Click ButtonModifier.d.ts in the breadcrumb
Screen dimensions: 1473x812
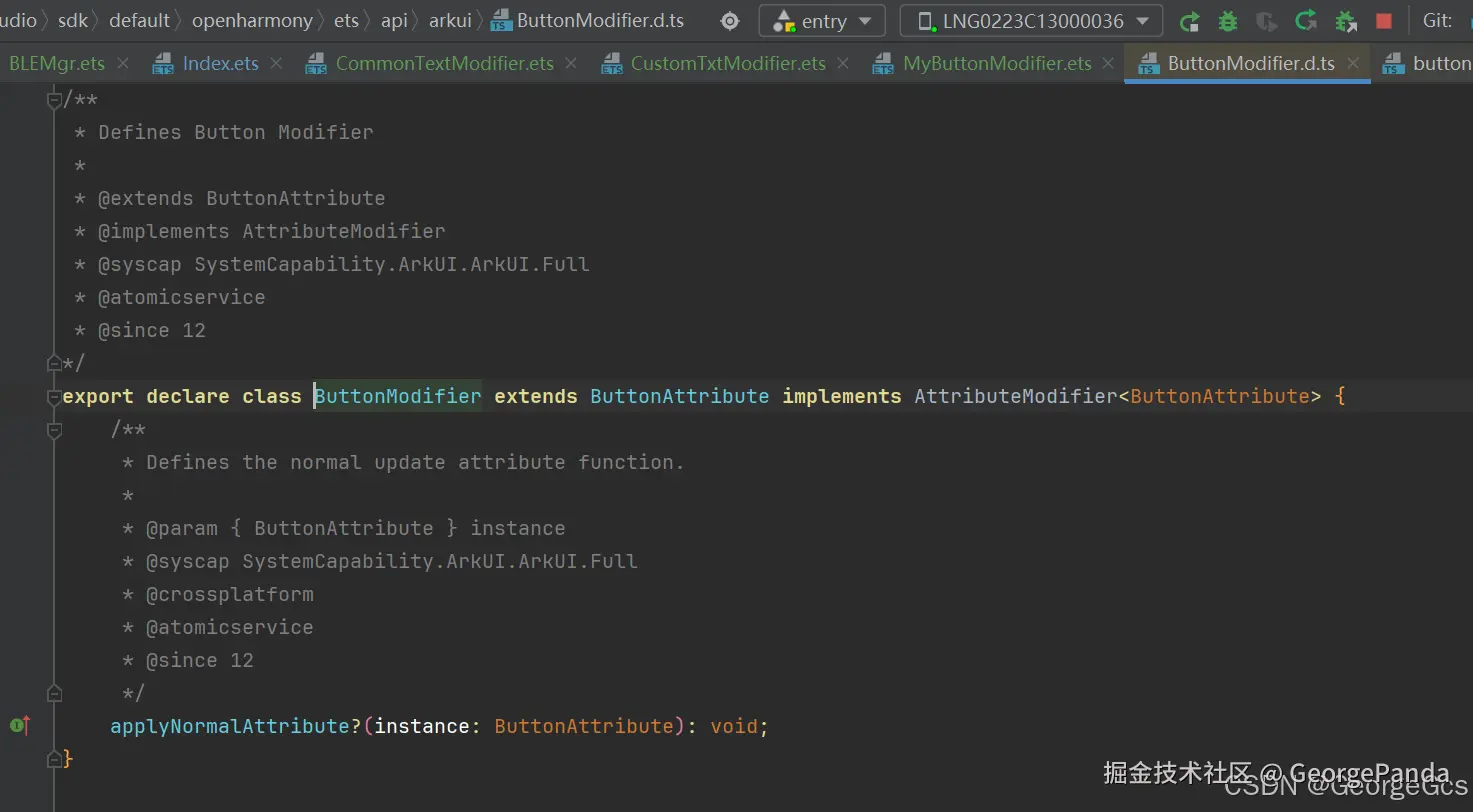pyautogui.click(x=600, y=21)
